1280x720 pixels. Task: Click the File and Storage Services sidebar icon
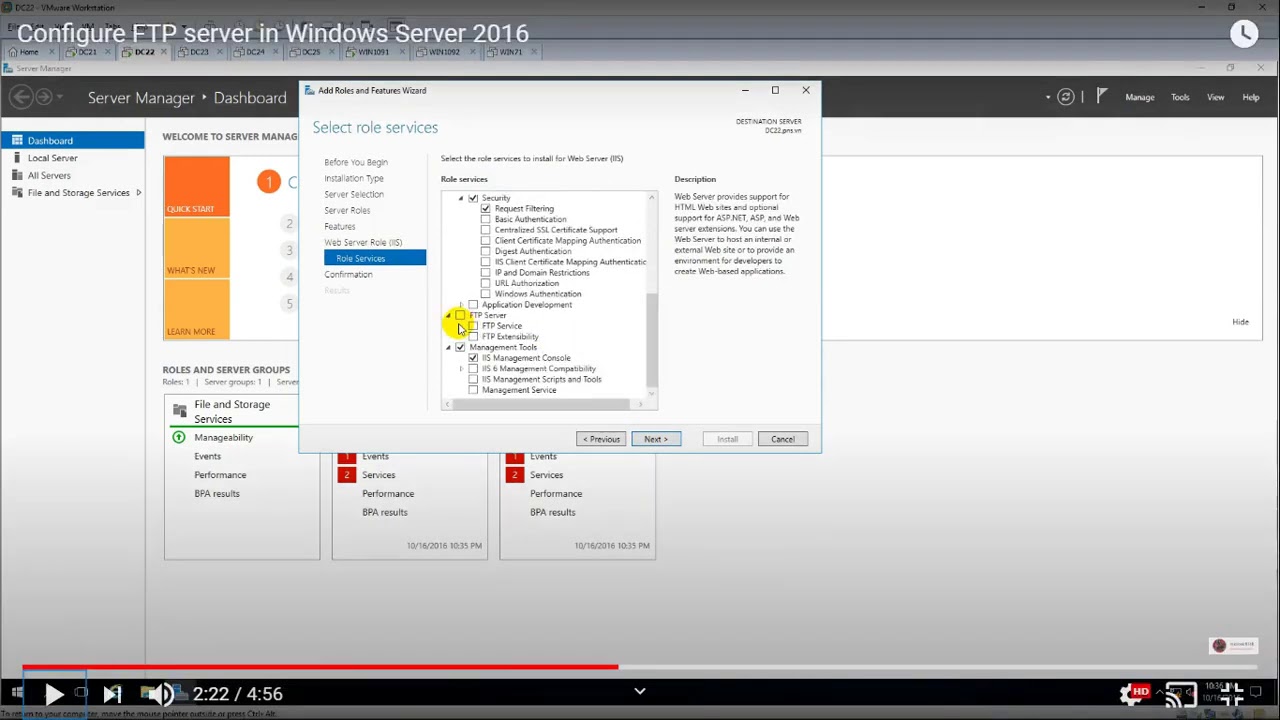(17, 193)
